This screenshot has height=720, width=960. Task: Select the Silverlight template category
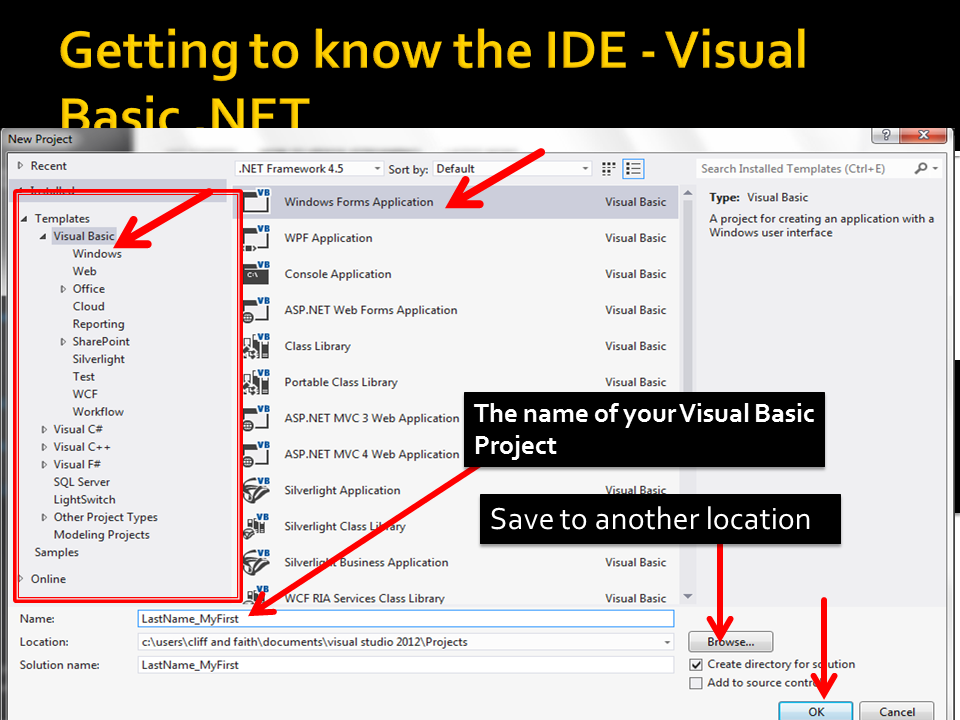(99, 359)
